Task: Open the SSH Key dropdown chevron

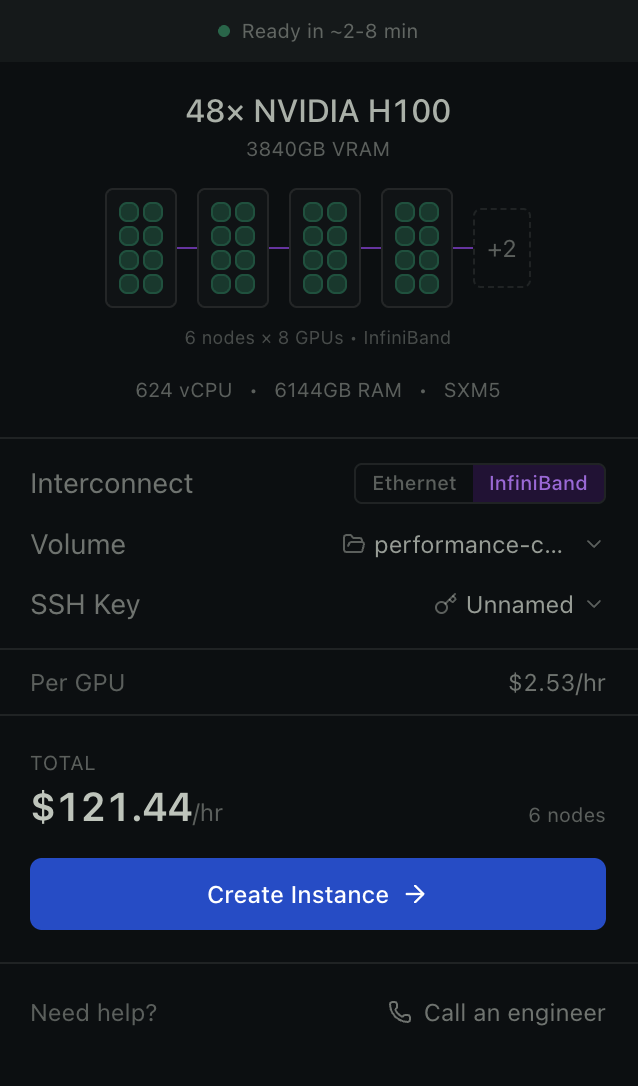Action: point(594,605)
